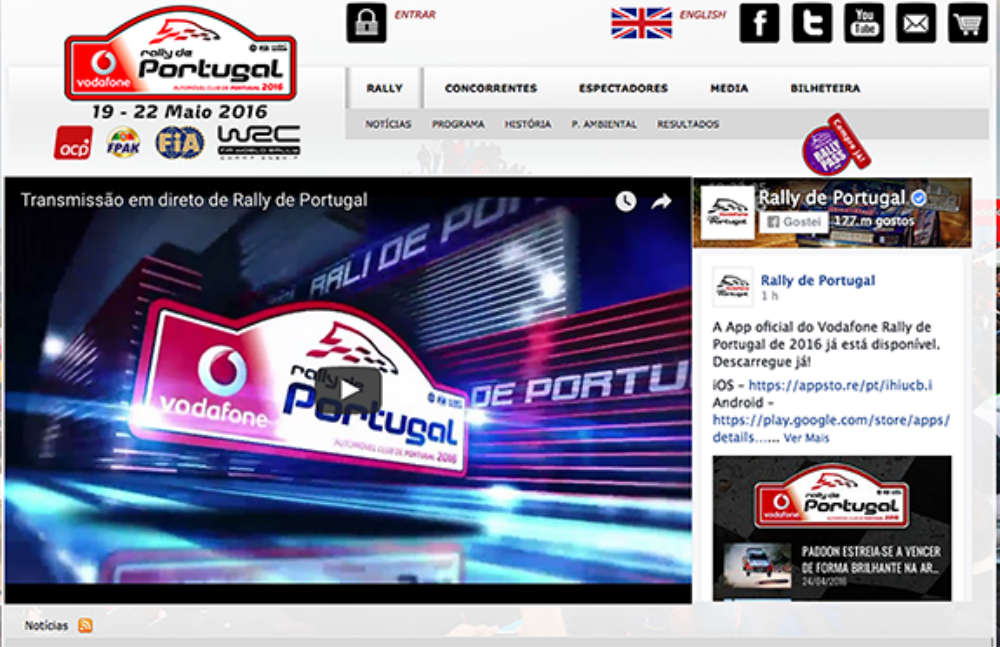The image size is (1000, 647).
Task: Open the RESULTADOS submenu
Action: 688,124
